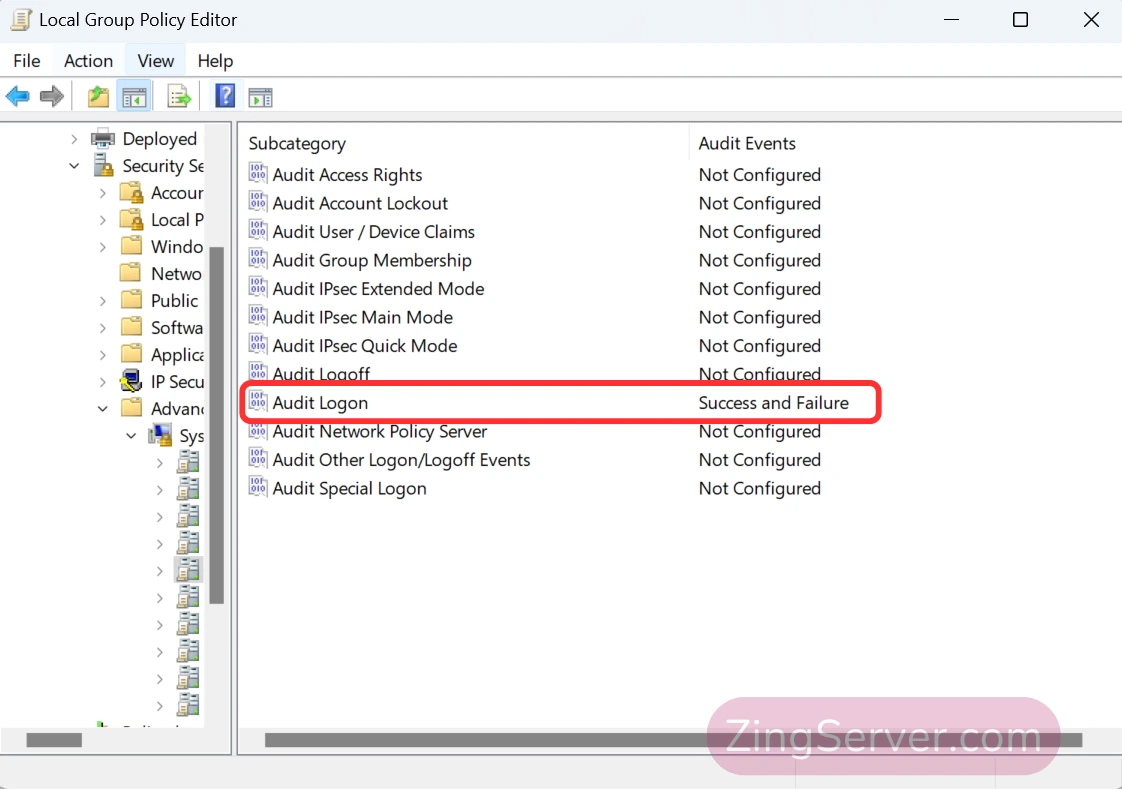Toggle the Show/Hide Action Pane icon
The image size is (1122, 789).
(x=260, y=96)
